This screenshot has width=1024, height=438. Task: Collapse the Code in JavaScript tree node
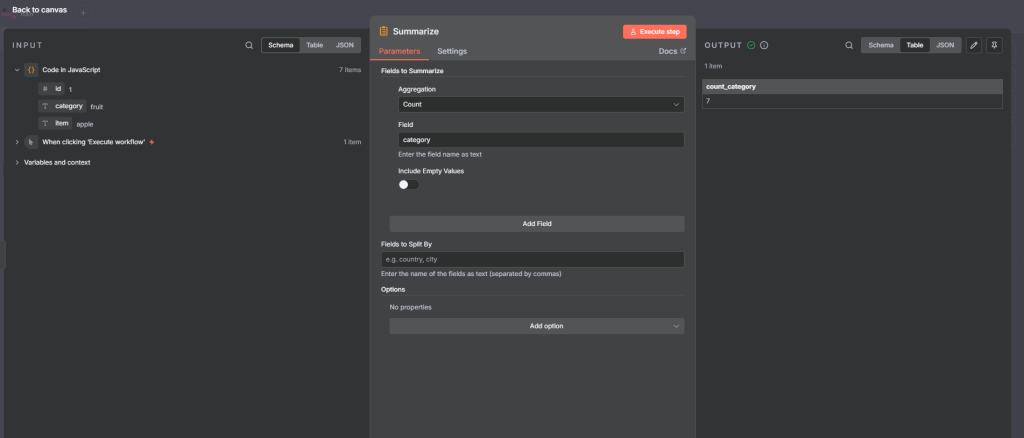pyautogui.click(x=17, y=70)
